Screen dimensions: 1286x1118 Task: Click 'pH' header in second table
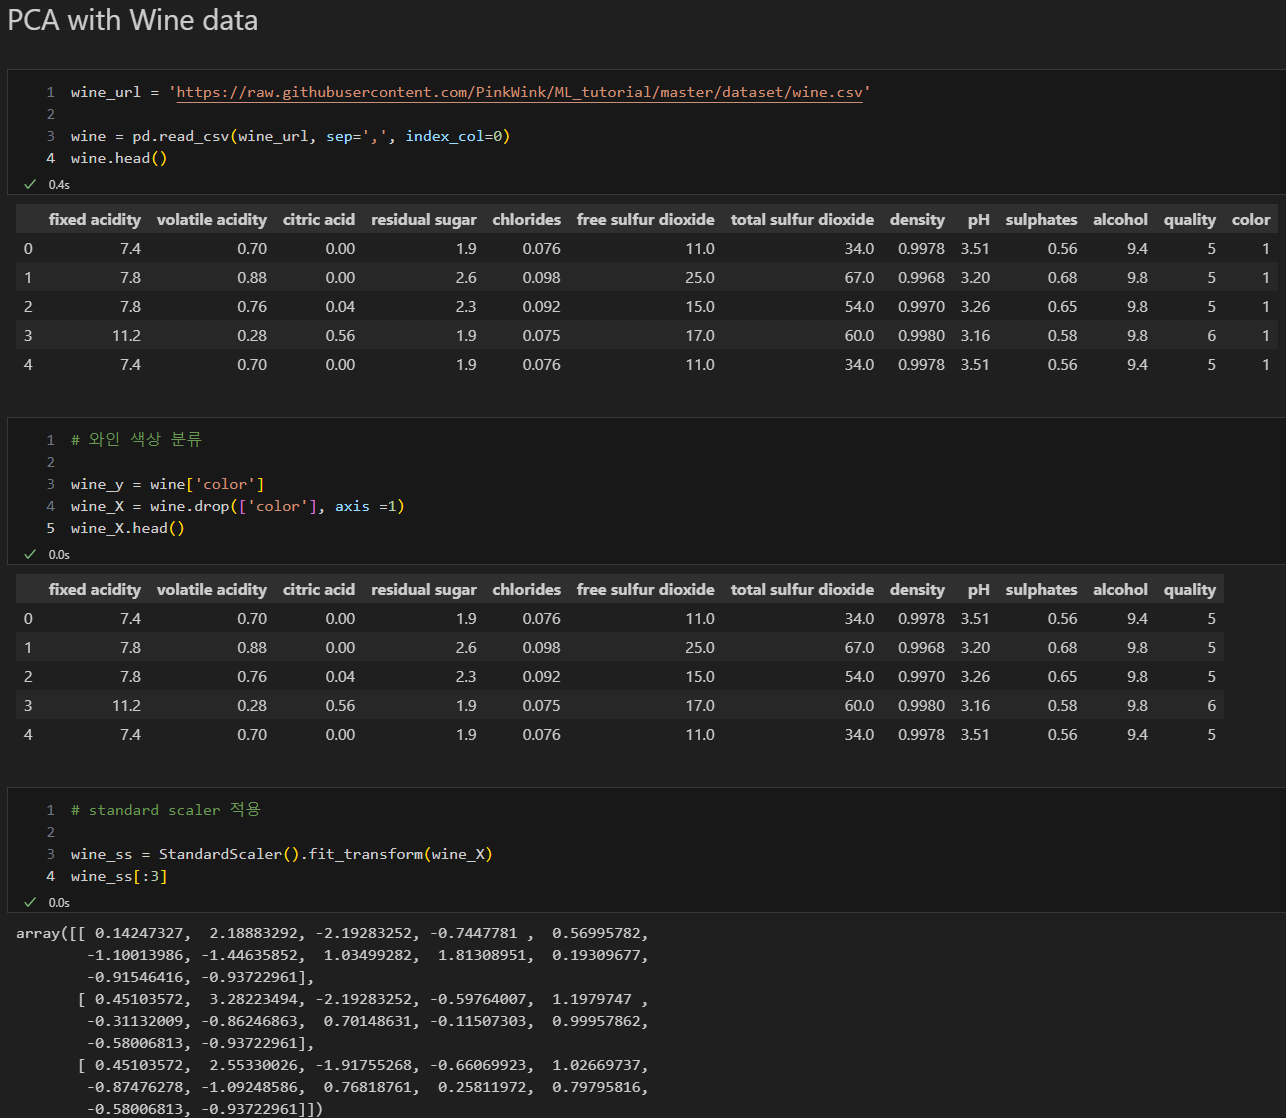[x=979, y=590]
